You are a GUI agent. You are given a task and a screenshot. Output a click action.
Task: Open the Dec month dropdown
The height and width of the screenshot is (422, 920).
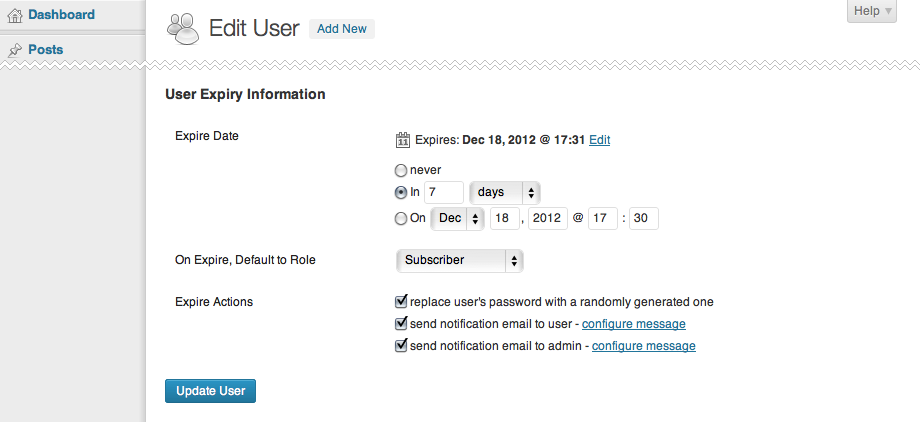(x=458, y=218)
